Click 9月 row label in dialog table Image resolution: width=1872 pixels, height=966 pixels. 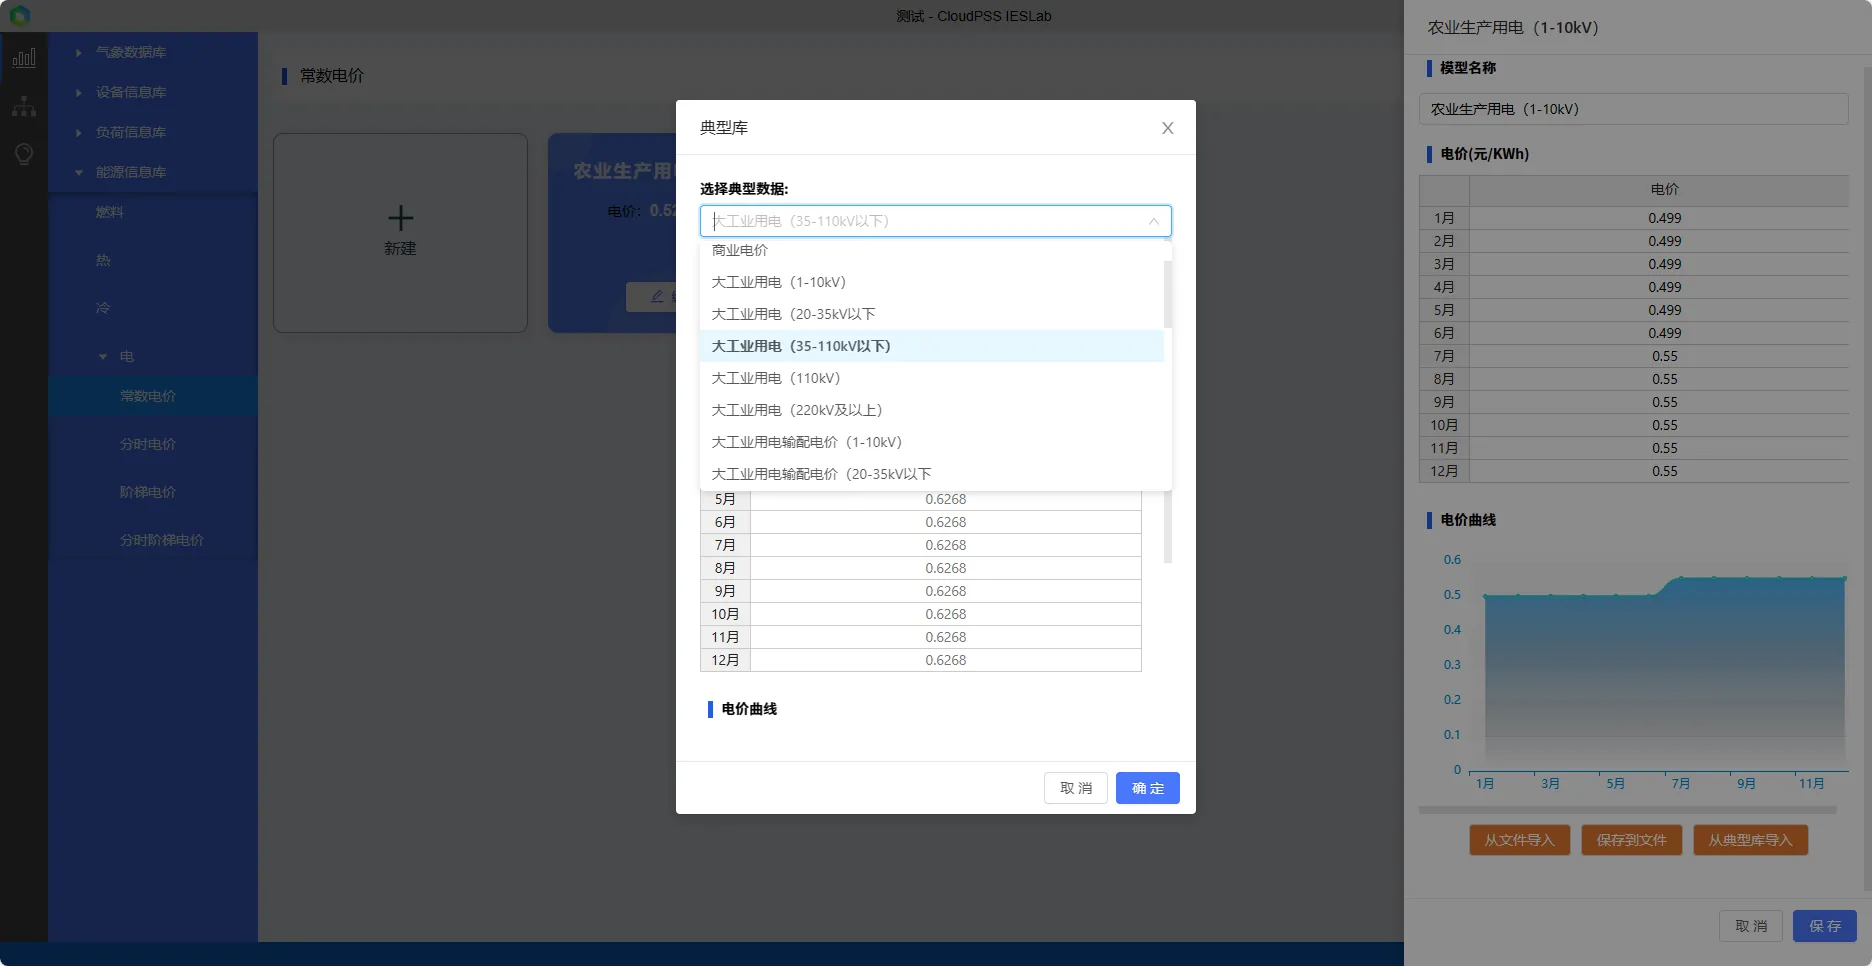click(725, 591)
